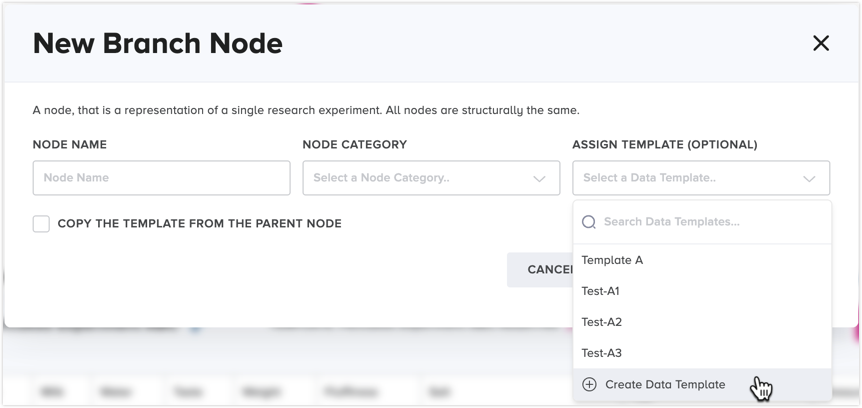862x408 pixels.
Task: Choose the Test-A3 template
Action: pyautogui.click(x=702, y=352)
